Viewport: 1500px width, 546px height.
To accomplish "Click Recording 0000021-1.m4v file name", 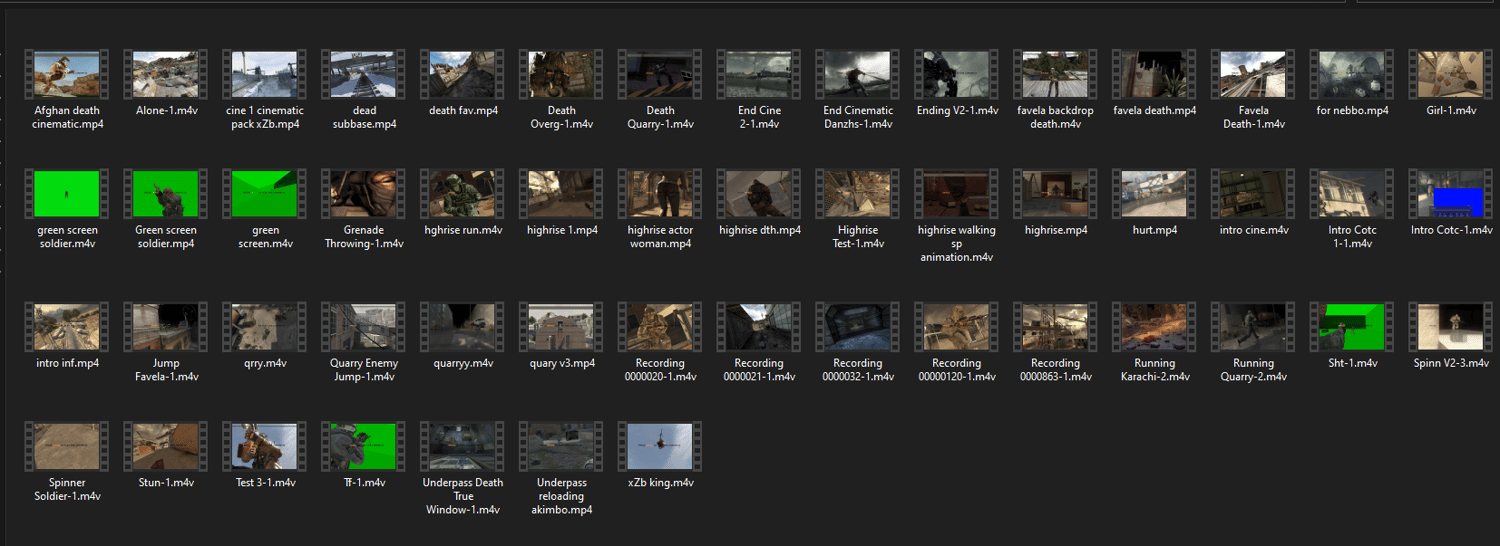I will (760, 370).
